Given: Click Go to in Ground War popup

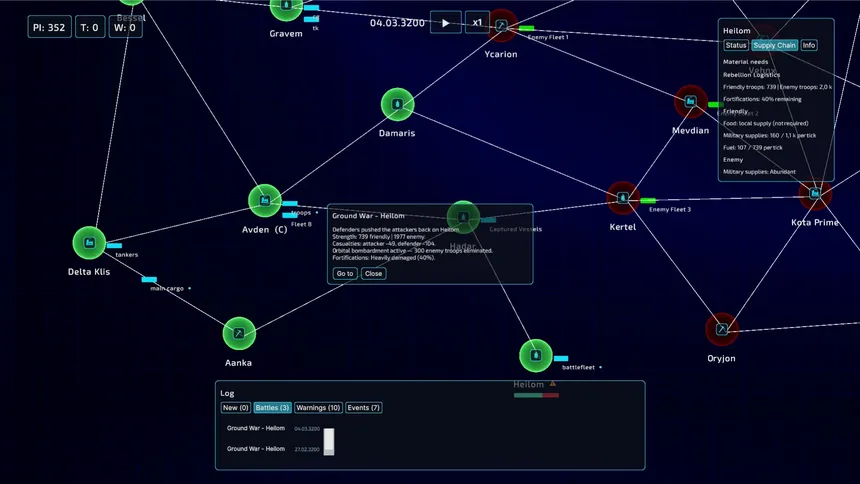Looking at the screenshot, I should point(345,273).
